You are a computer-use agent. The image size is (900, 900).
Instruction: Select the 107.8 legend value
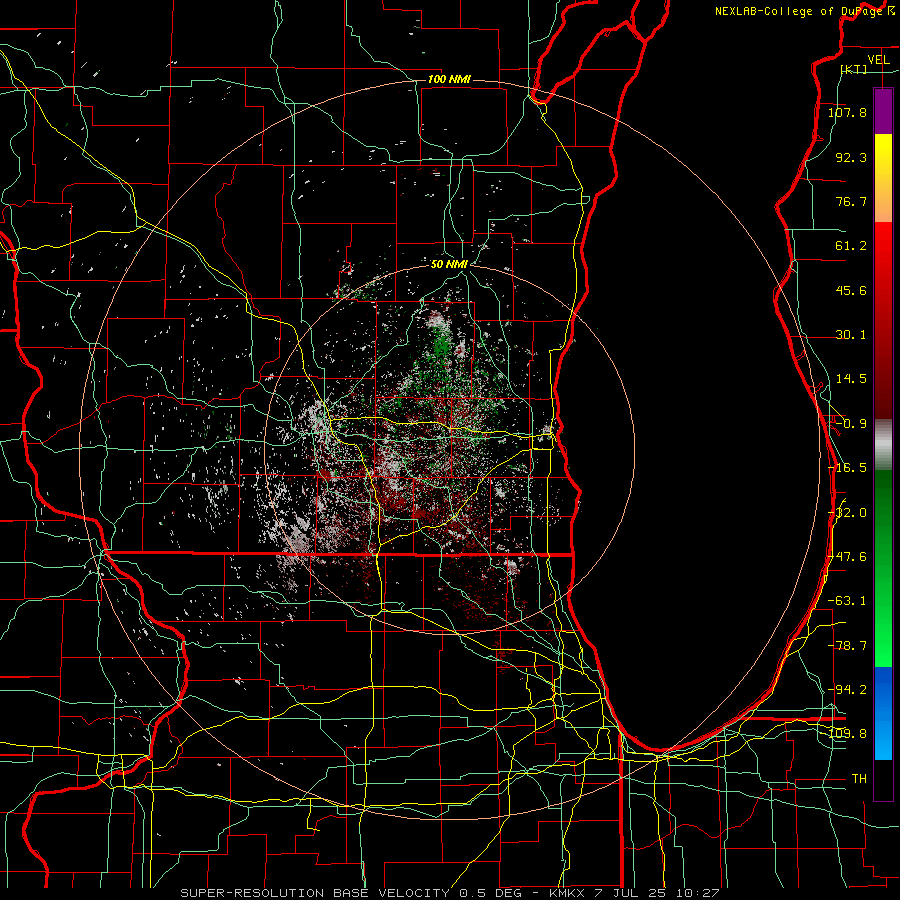click(848, 112)
